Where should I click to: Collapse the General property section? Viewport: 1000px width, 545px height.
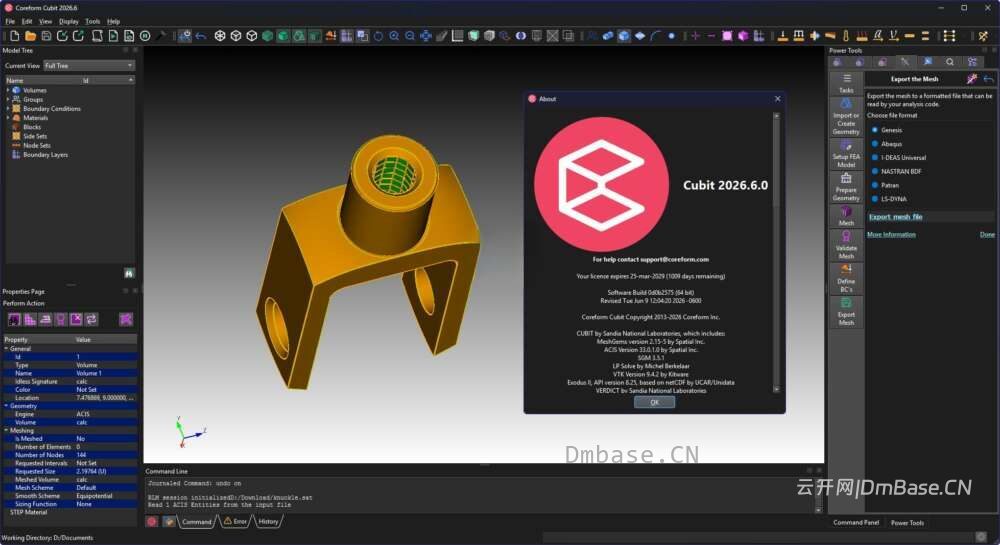pos(6,349)
